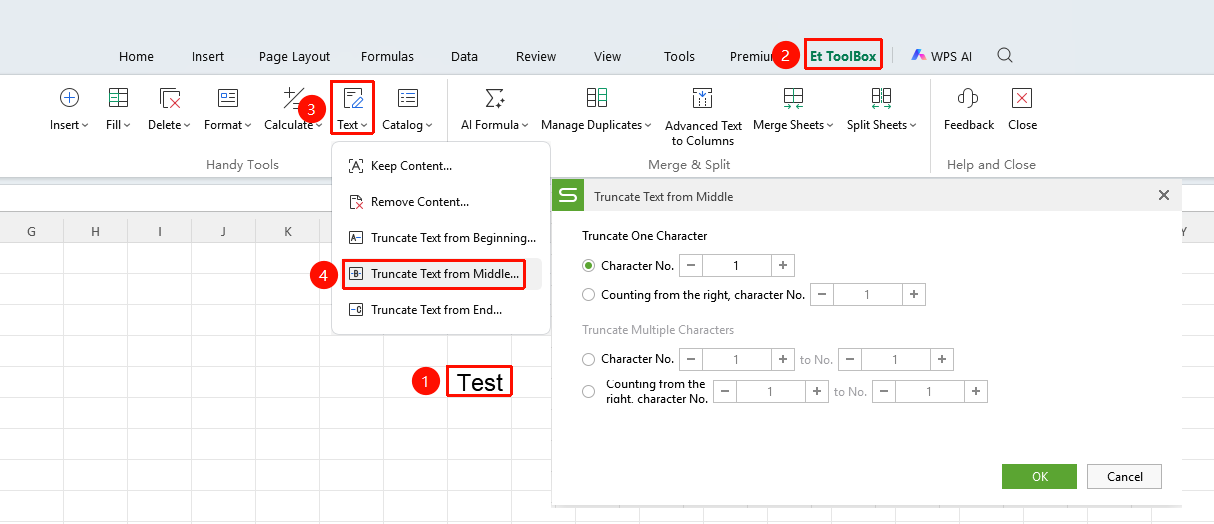
Task: Select column G header
Action: [32, 232]
